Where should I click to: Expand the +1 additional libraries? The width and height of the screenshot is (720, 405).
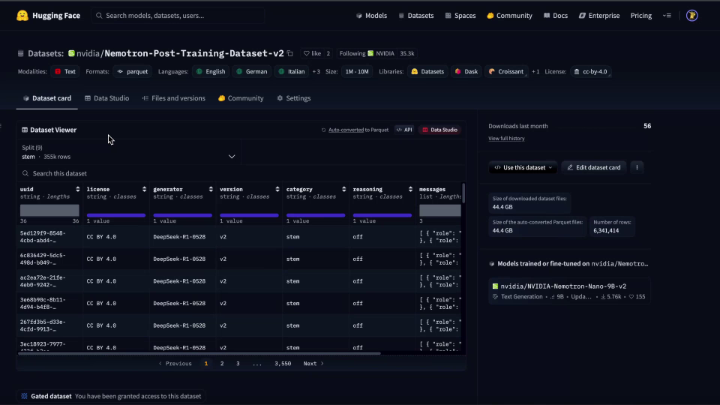point(535,72)
